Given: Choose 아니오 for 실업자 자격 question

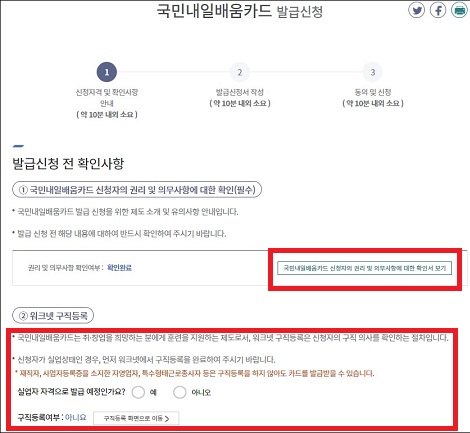Looking at the screenshot, I should pos(180,392).
